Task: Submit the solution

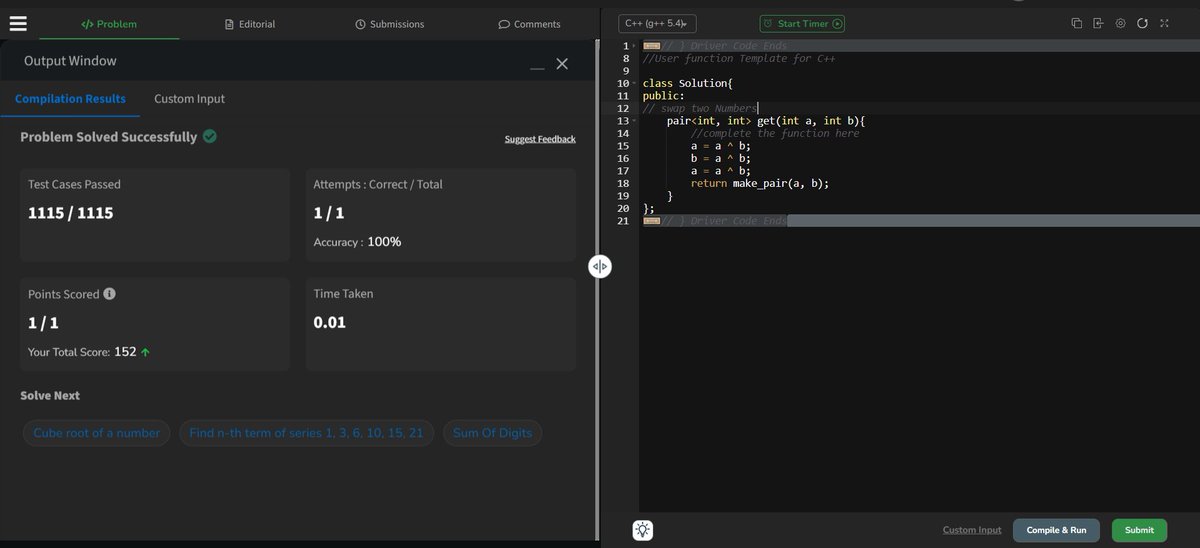Action: 1139,530
